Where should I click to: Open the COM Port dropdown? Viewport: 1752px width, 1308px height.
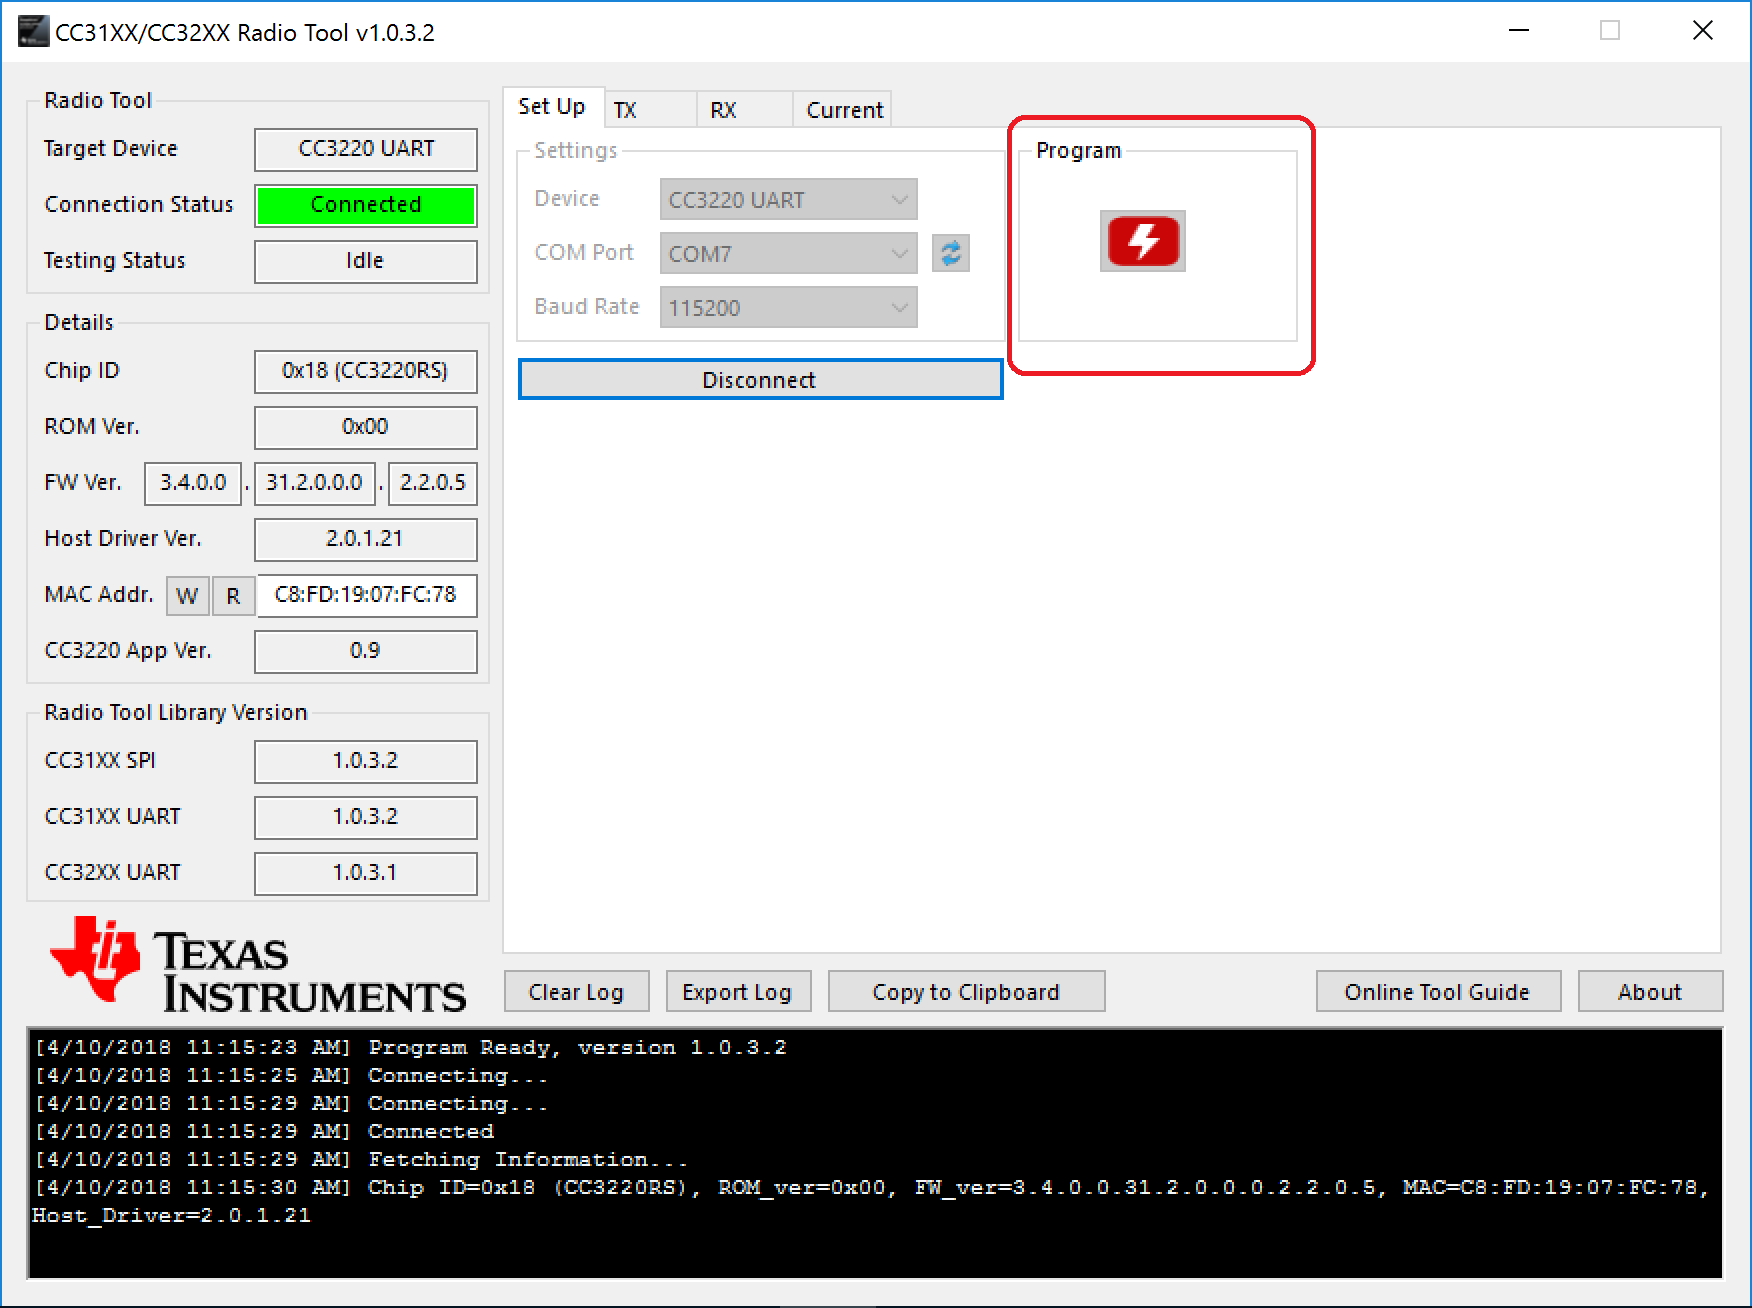[788, 253]
